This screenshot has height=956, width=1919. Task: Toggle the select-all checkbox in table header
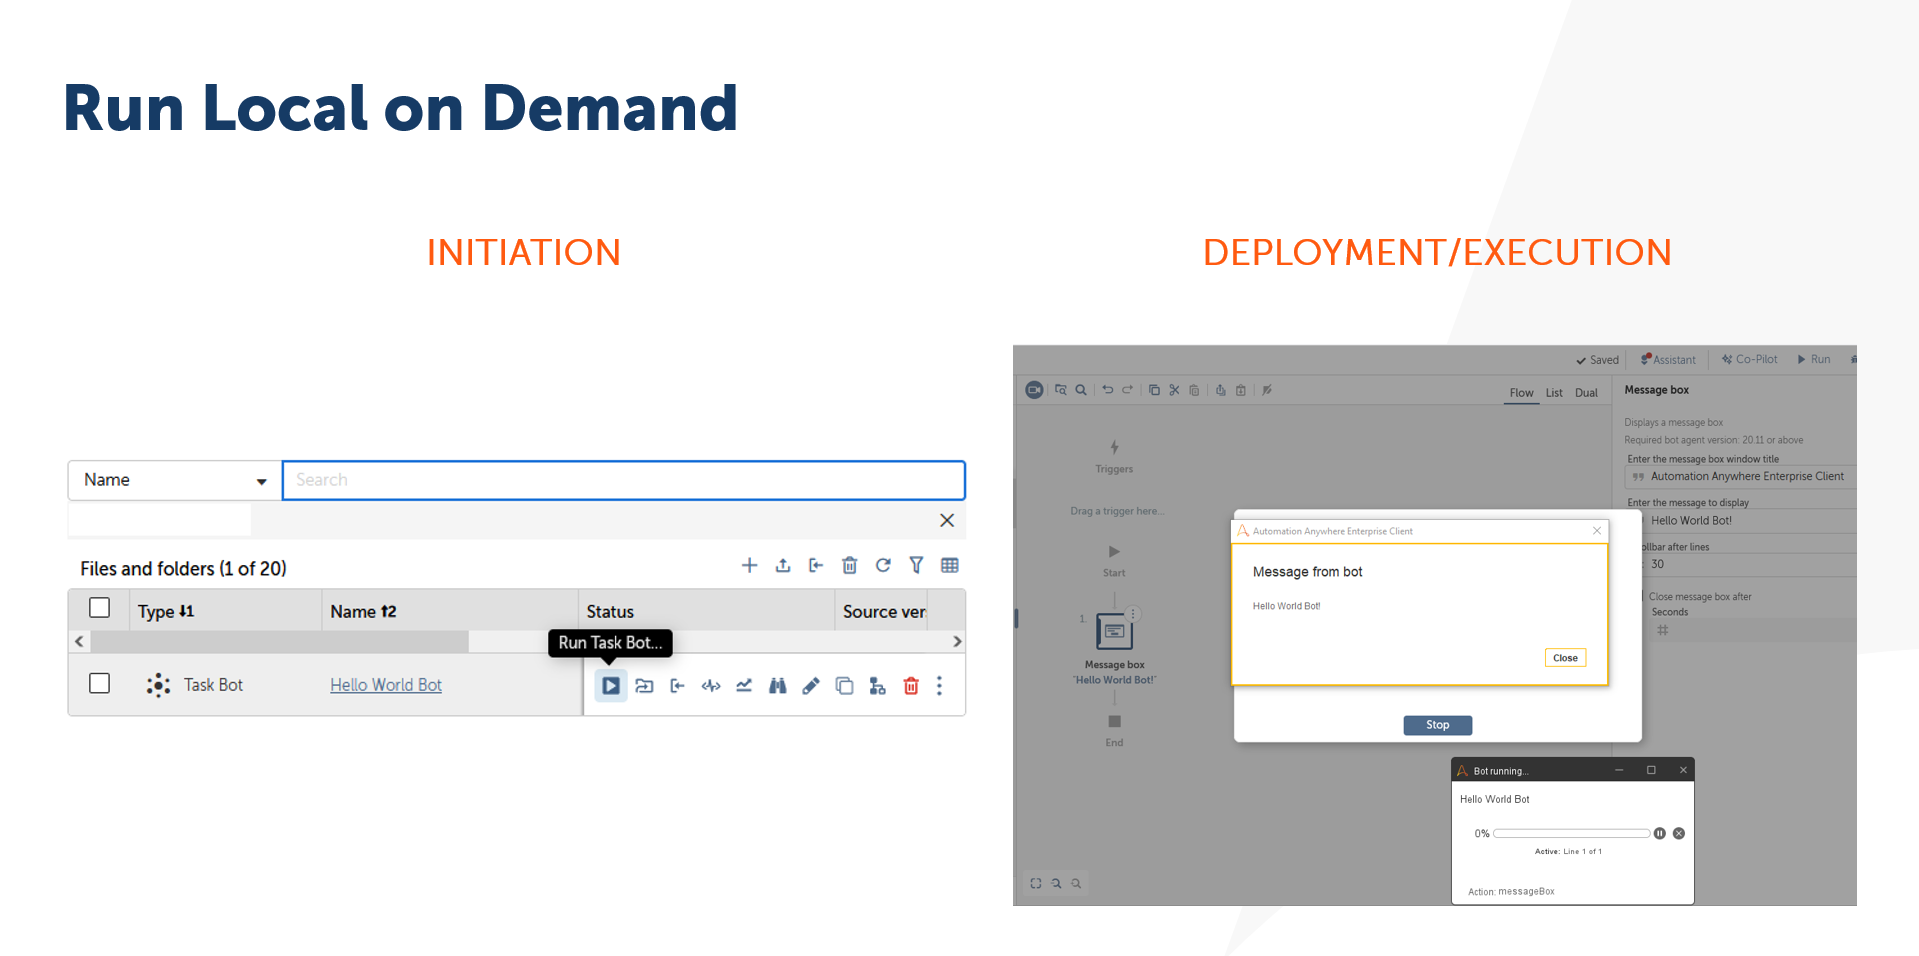99,608
